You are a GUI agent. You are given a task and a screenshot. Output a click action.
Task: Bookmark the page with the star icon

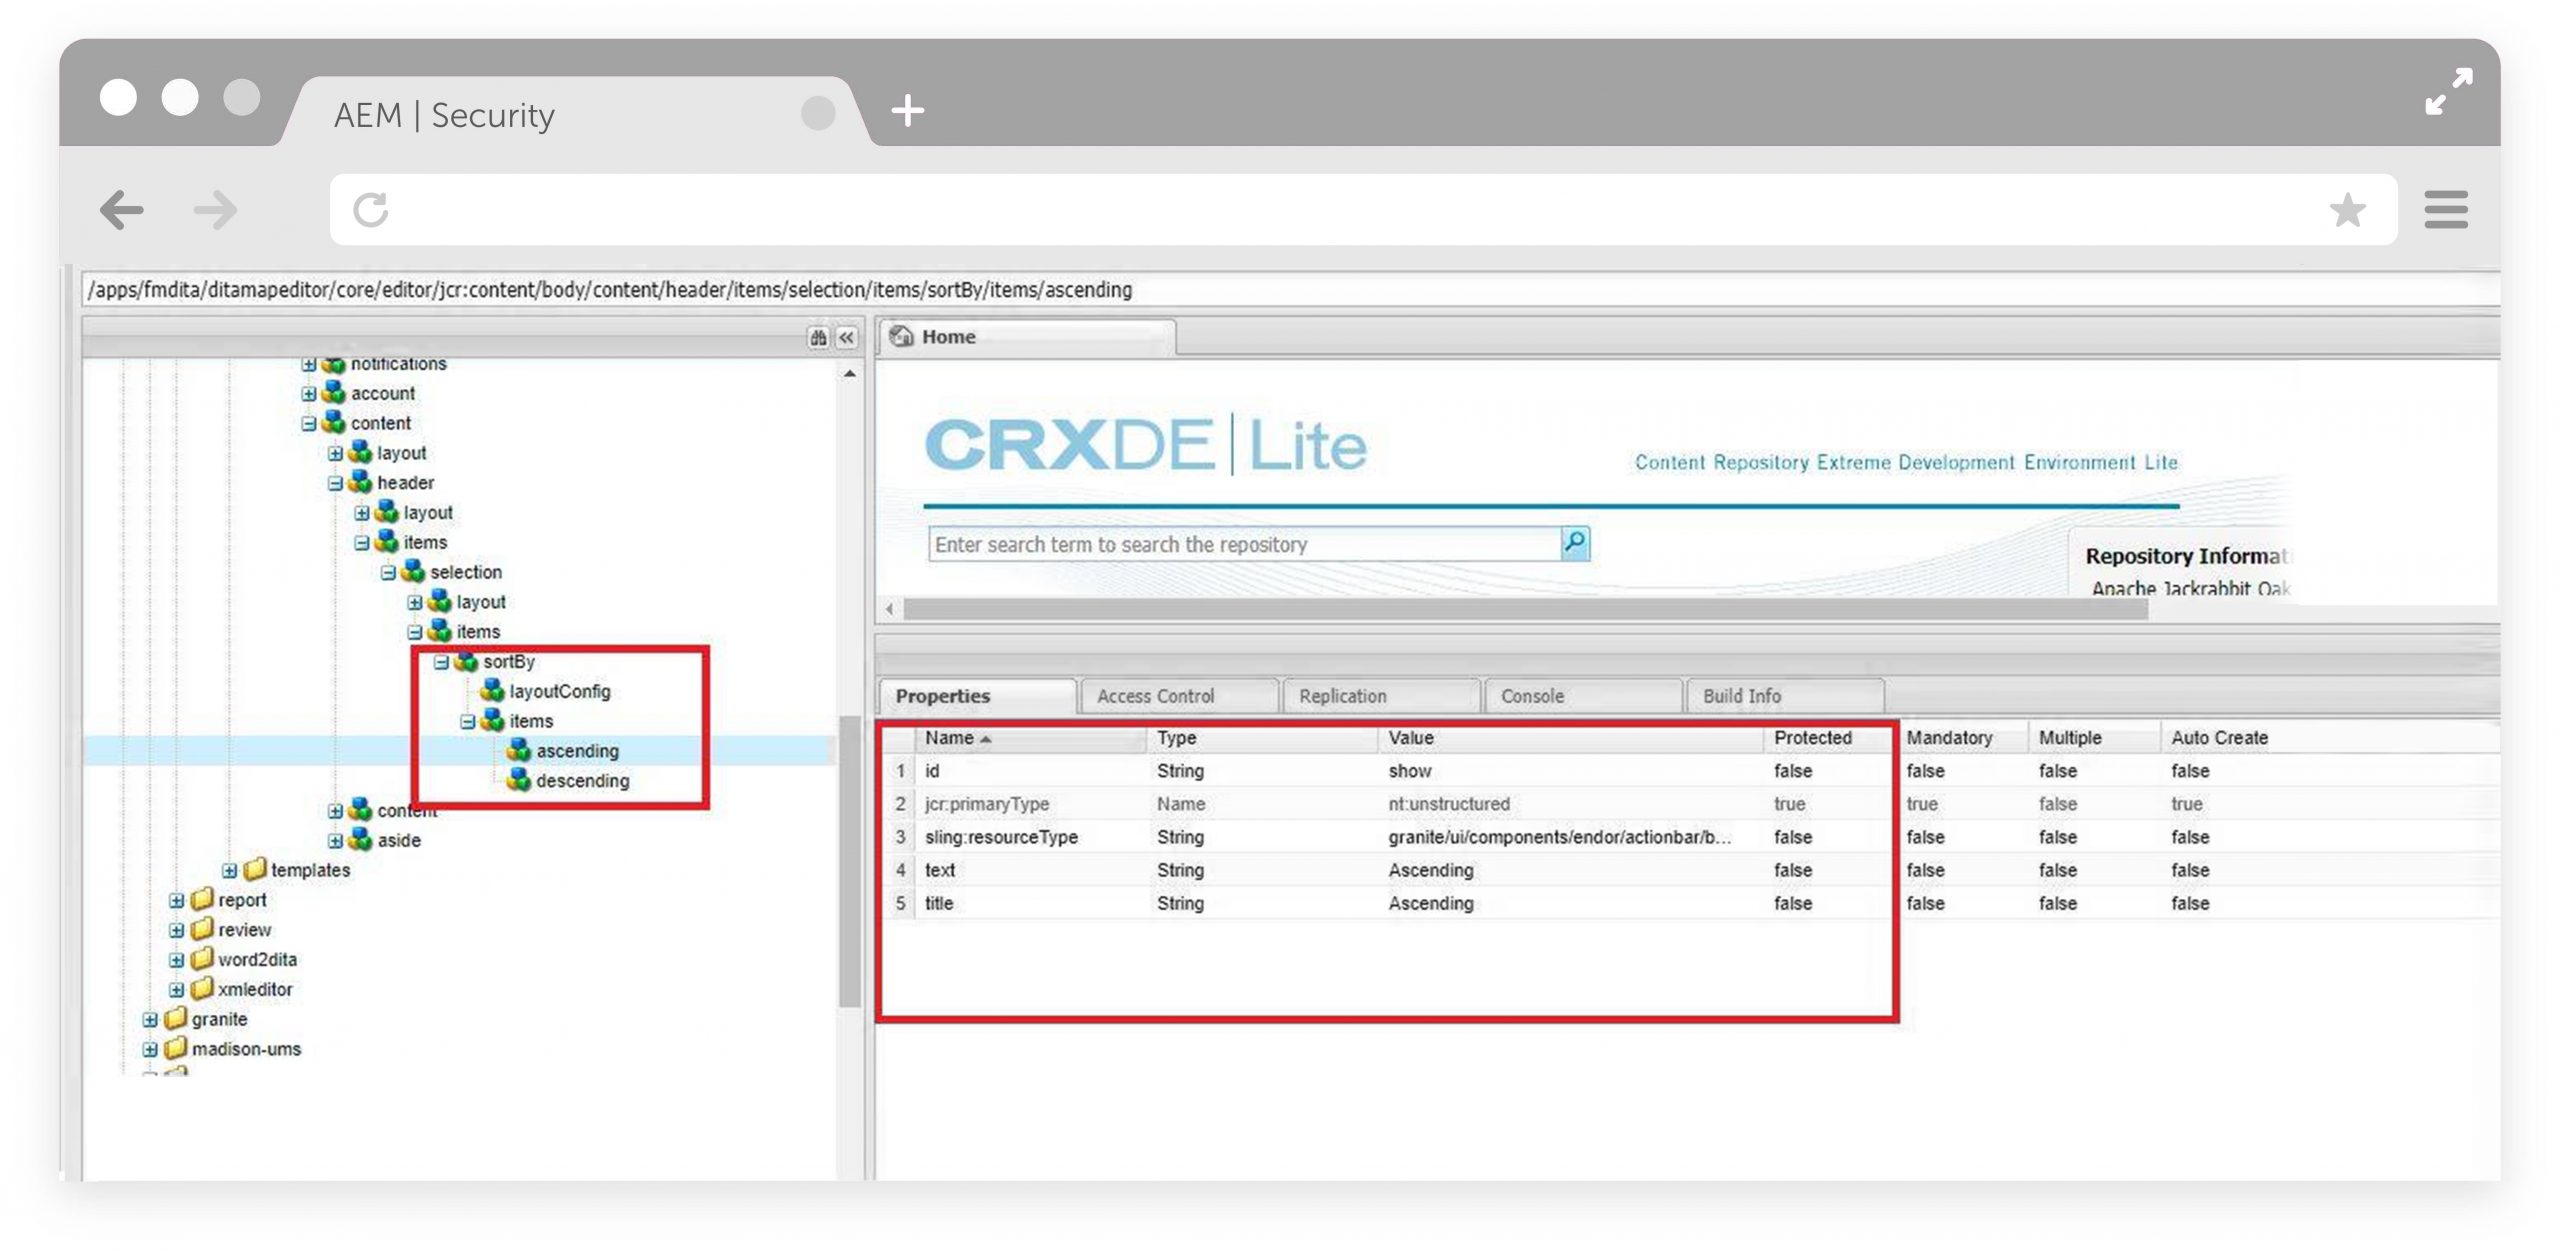(2347, 210)
